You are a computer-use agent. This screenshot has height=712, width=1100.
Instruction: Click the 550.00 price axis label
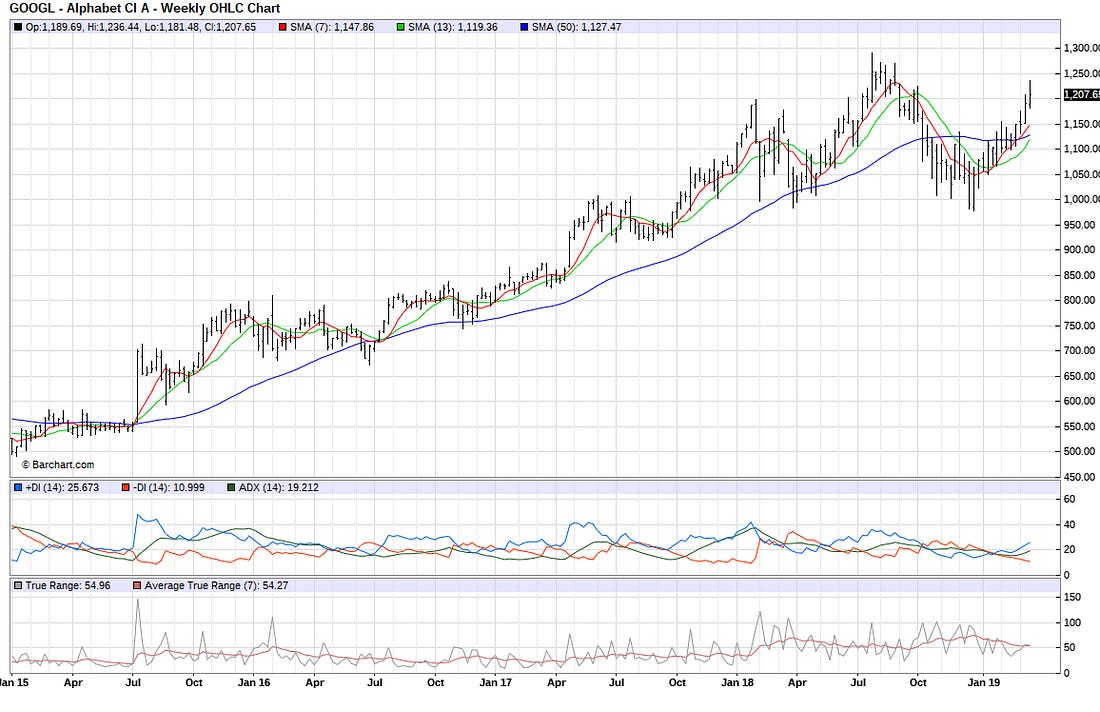tap(1080, 426)
